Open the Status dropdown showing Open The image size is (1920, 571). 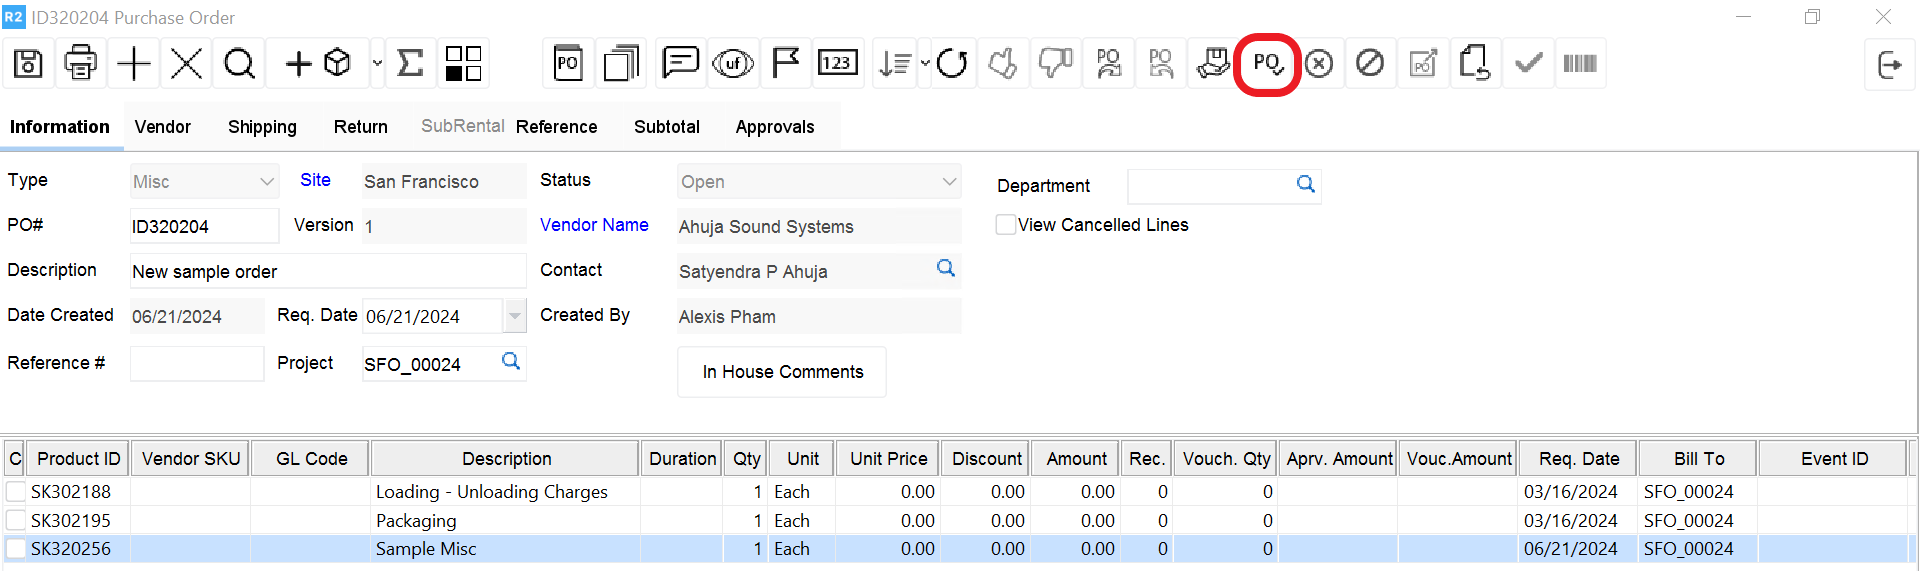[x=948, y=182]
